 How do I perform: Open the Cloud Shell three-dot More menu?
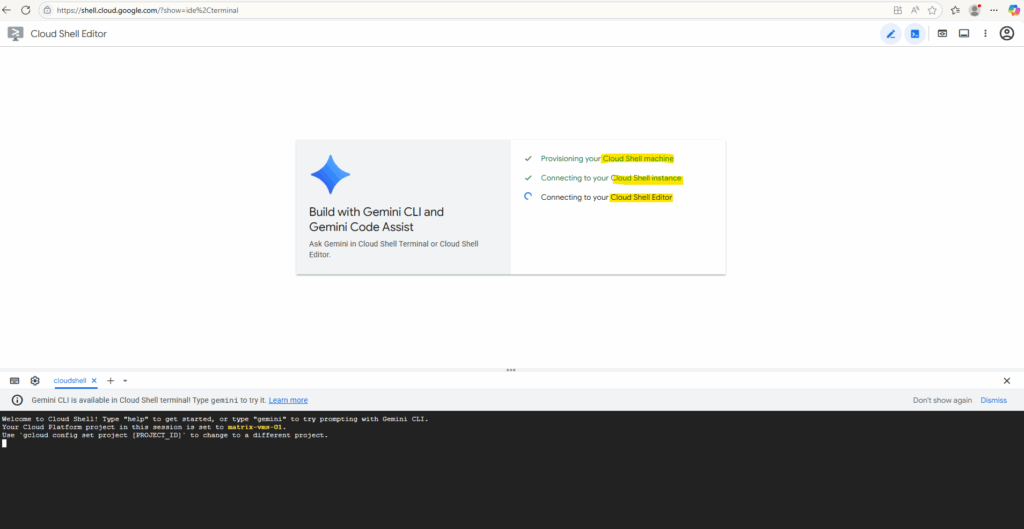pyautogui.click(x=985, y=34)
